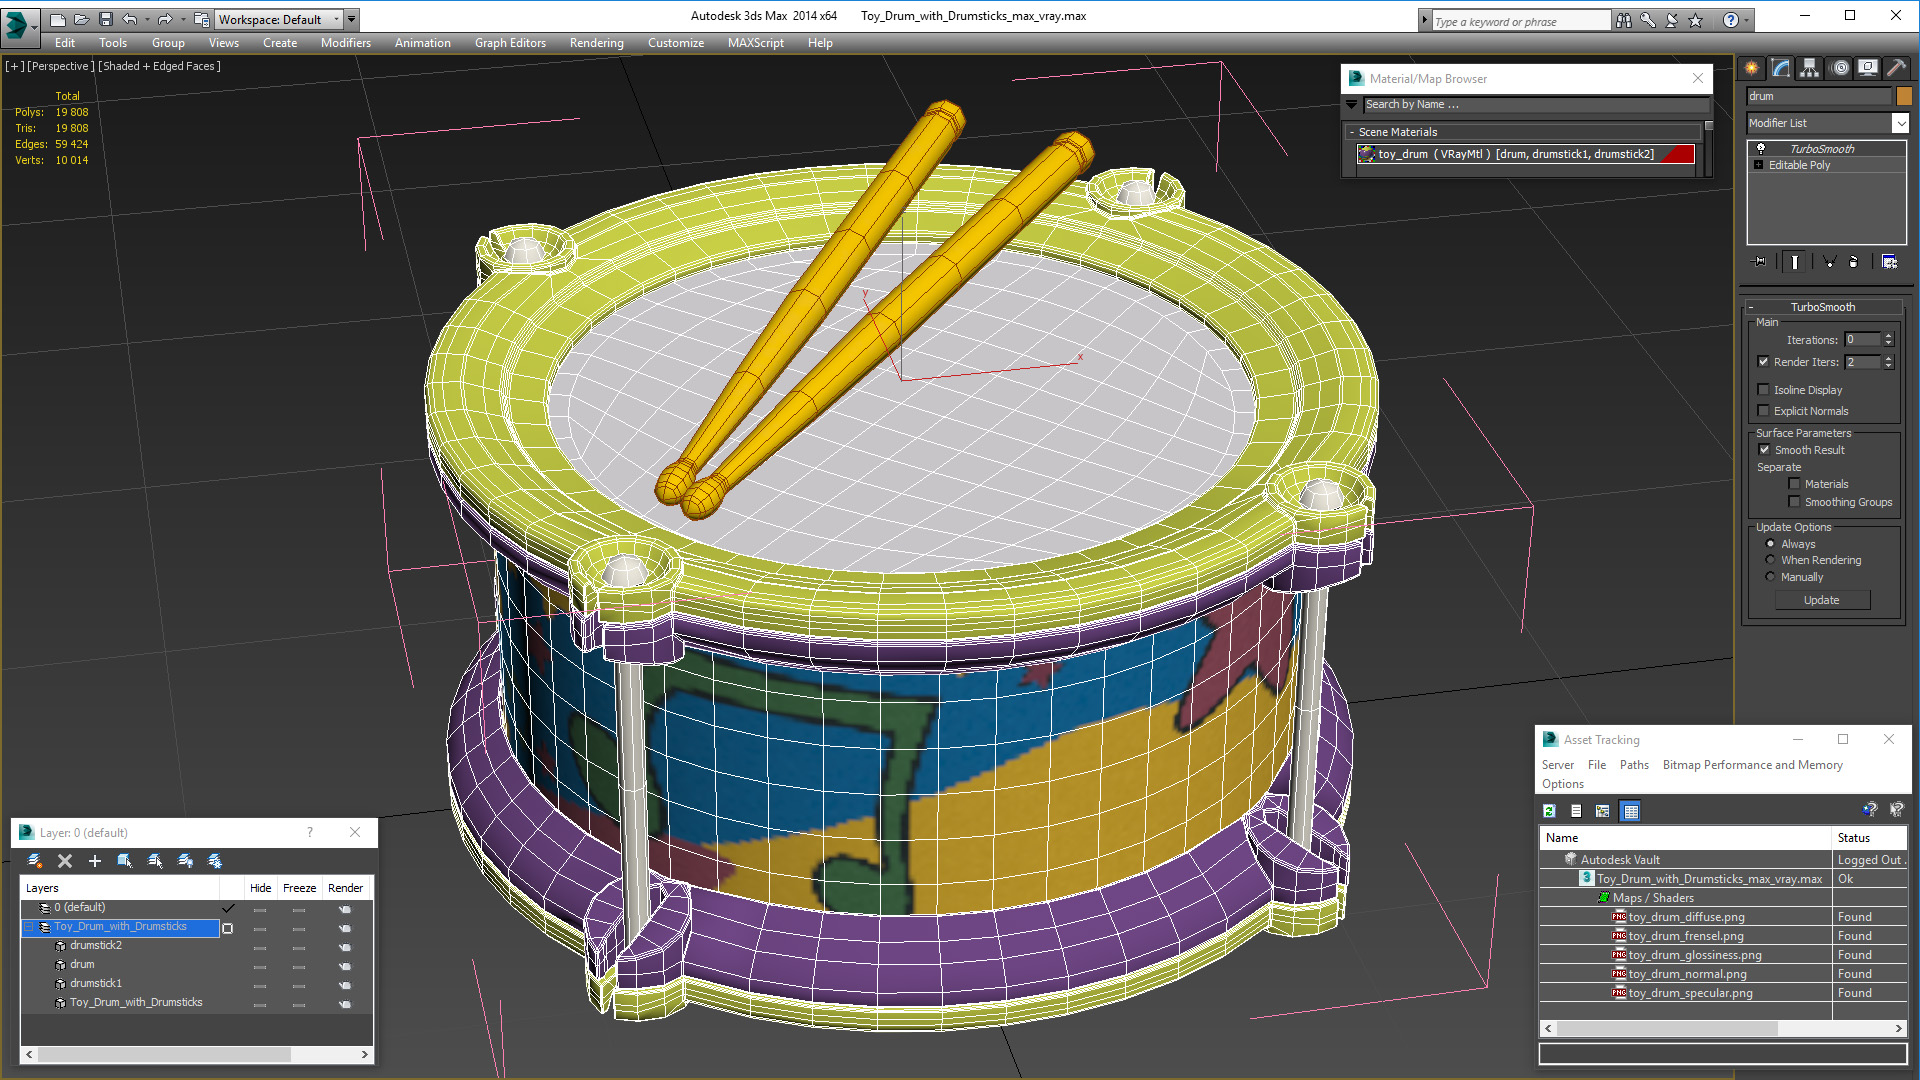Image resolution: width=1920 pixels, height=1080 pixels.
Task: Click Add Selected Objects to layer plus icon
Action: pyautogui.click(x=95, y=861)
